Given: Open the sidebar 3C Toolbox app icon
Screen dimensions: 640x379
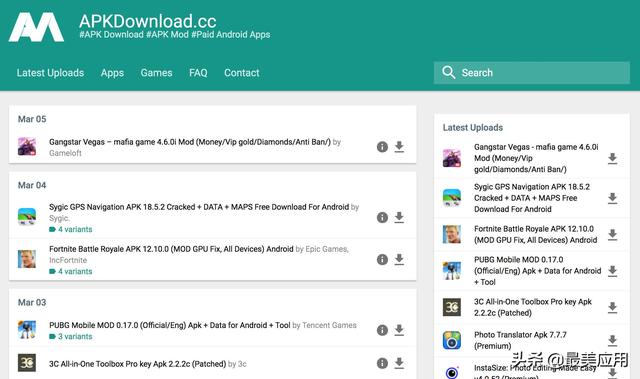Looking at the screenshot, I should (x=452, y=307).
